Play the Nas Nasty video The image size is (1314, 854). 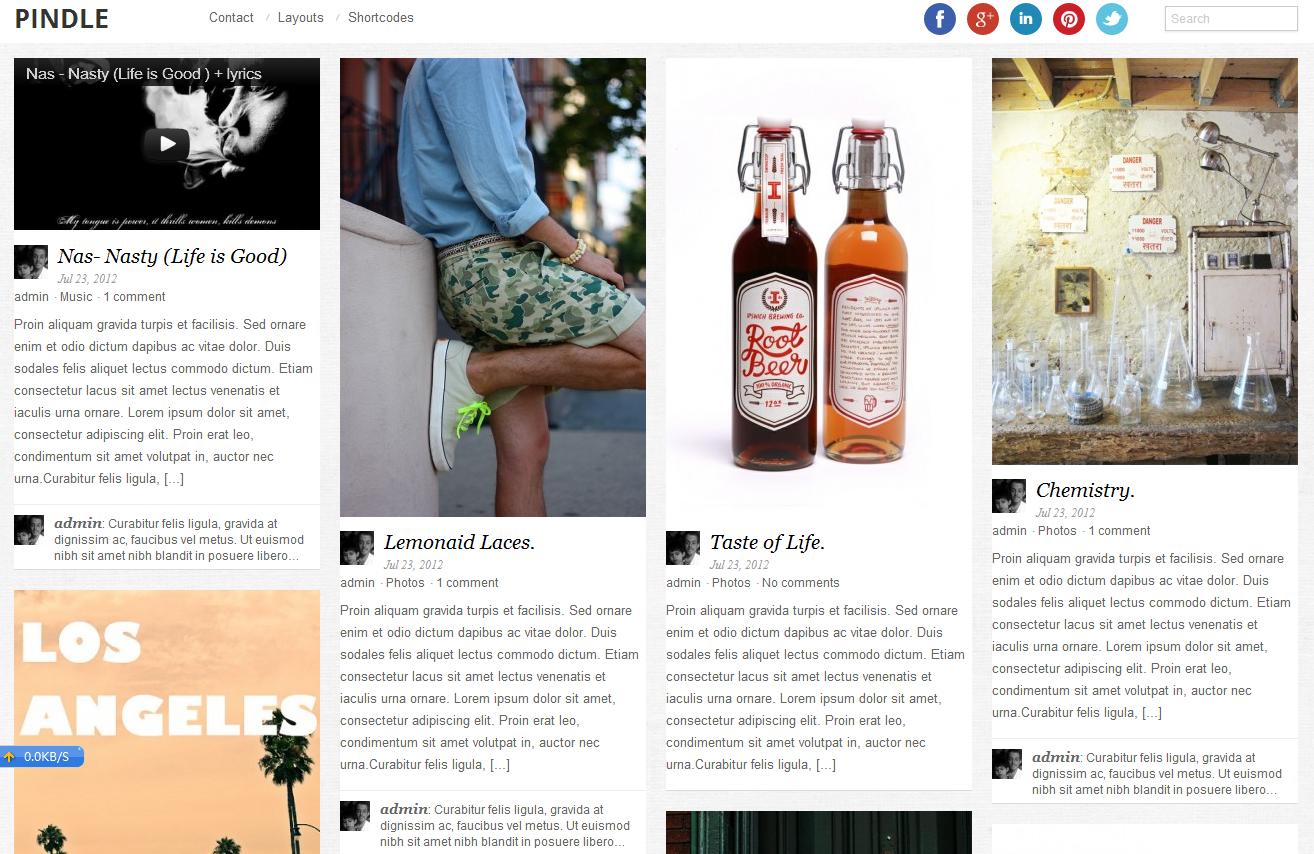[167, 144]
